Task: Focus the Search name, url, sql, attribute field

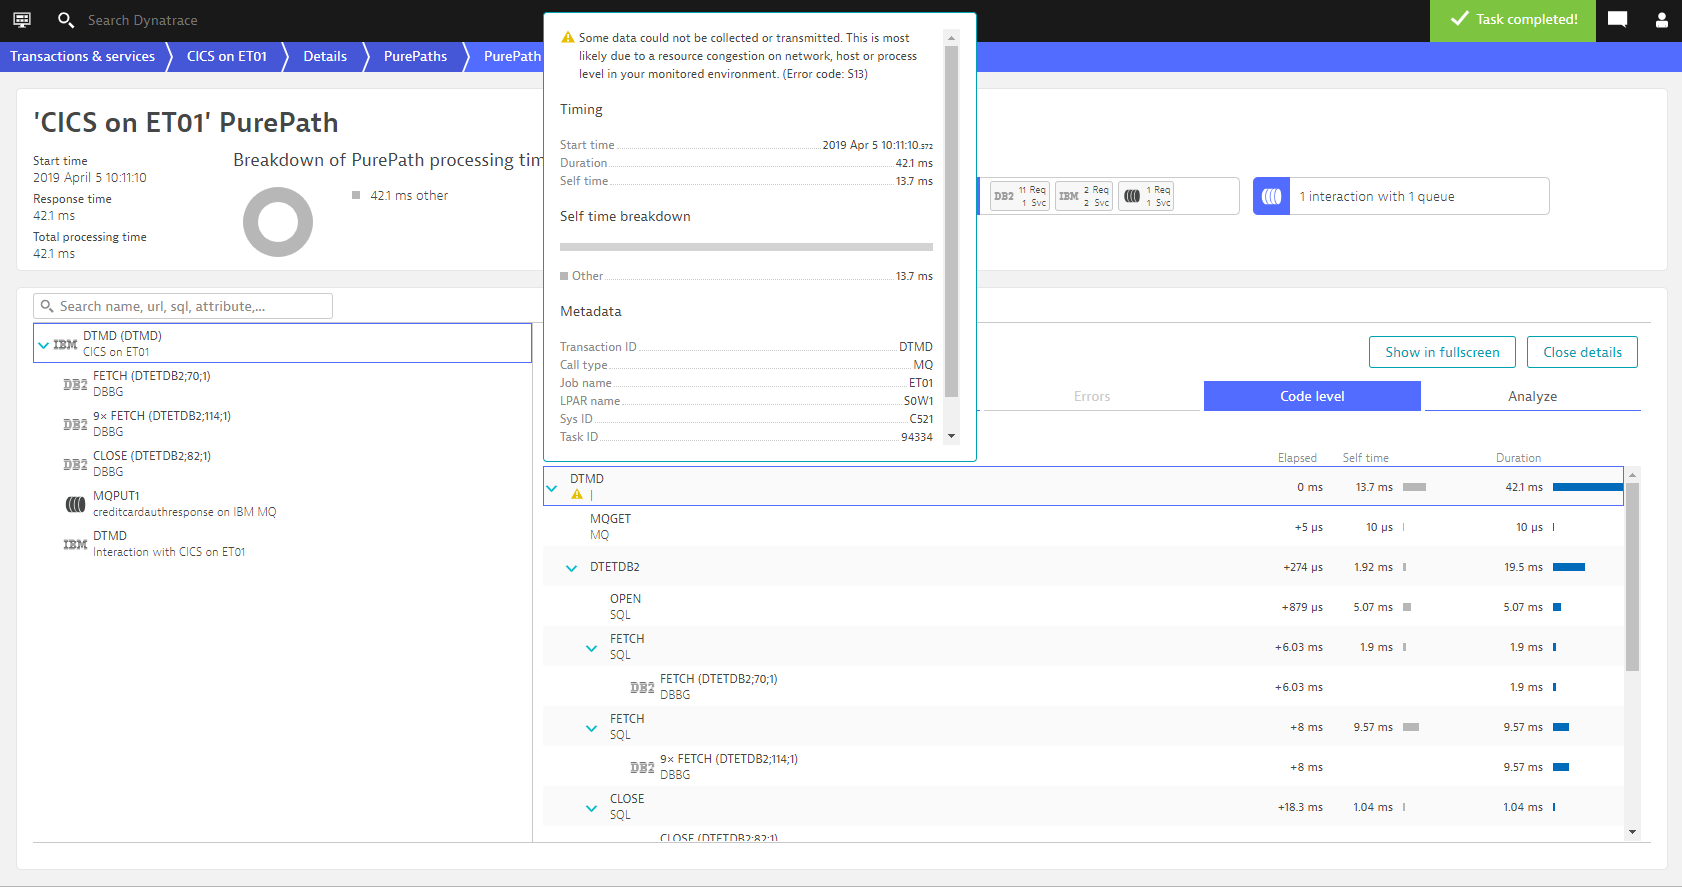Action: [x=183, y=306]
